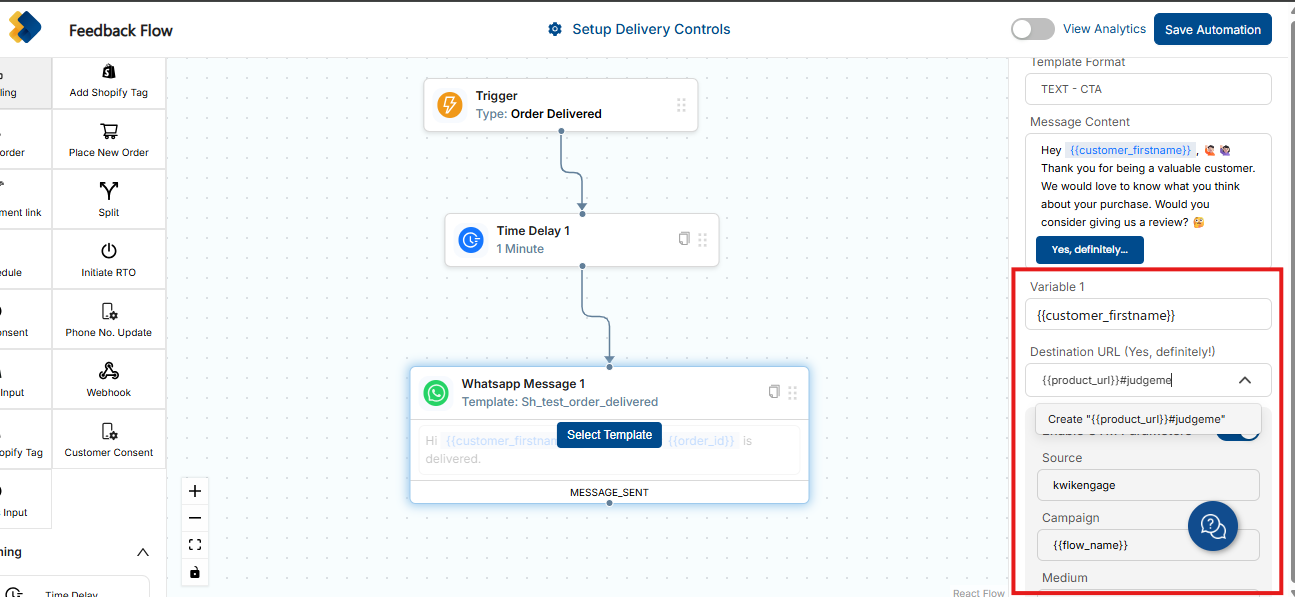Expand the Destination URL dropdown chevron
The width and height of the screenshot is (1295, 597).
(x=1245, y=380)
